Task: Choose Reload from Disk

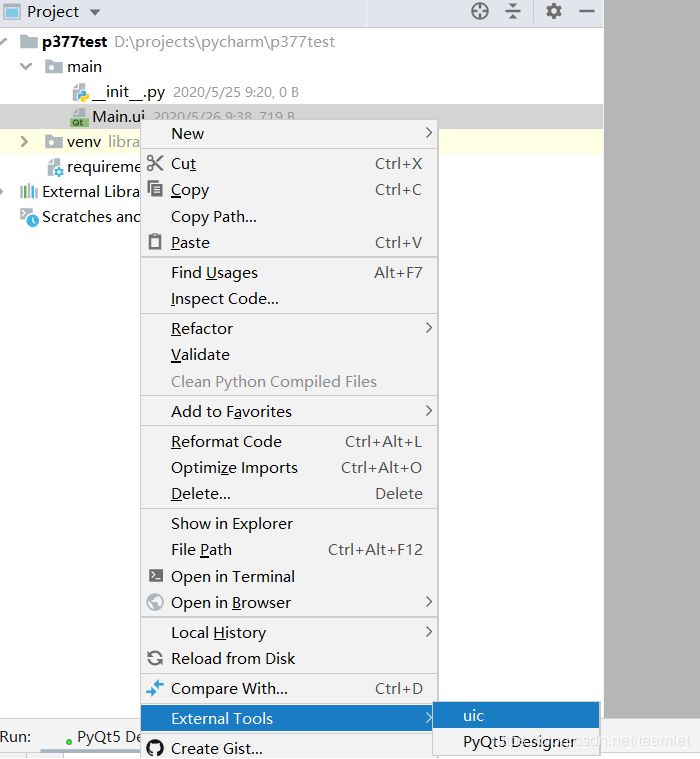Action: tap(289, 659)
